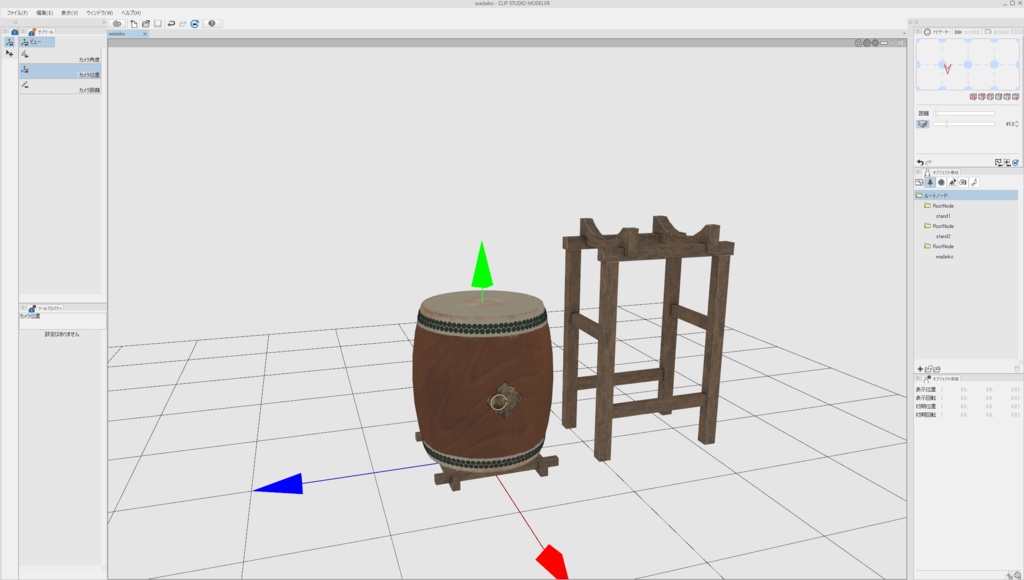Redo via the toolbar arrow
The image size is (1024, 580).
click(x=183, y=24)
